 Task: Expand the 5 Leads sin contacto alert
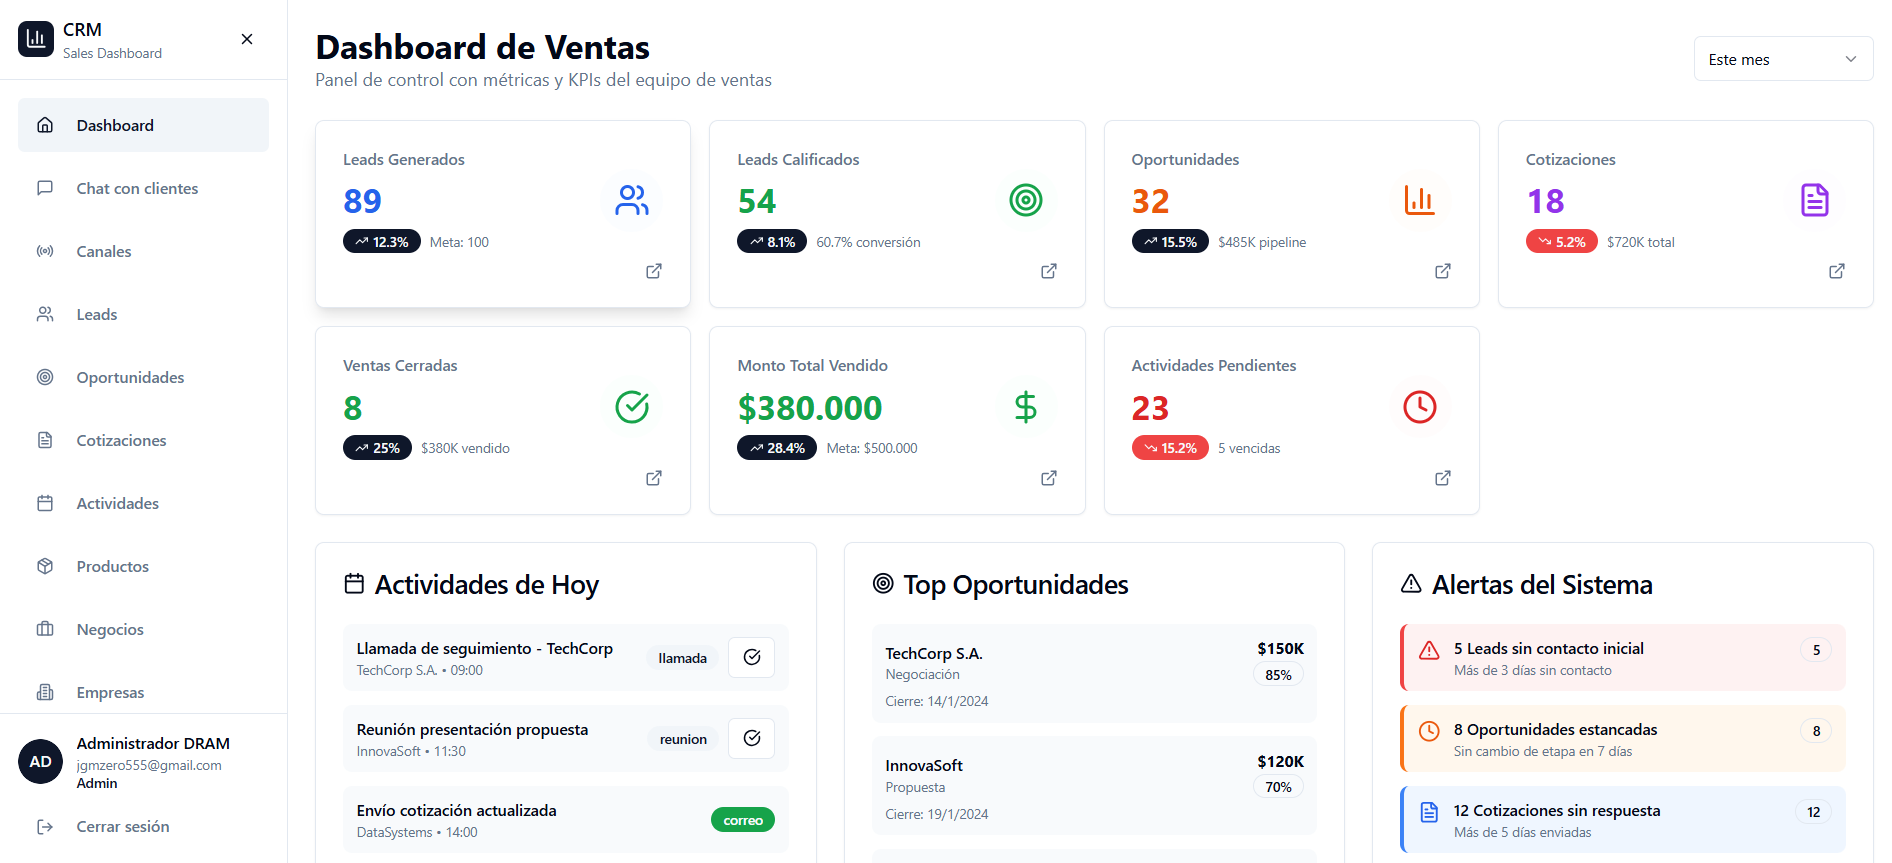(1622, 658)
